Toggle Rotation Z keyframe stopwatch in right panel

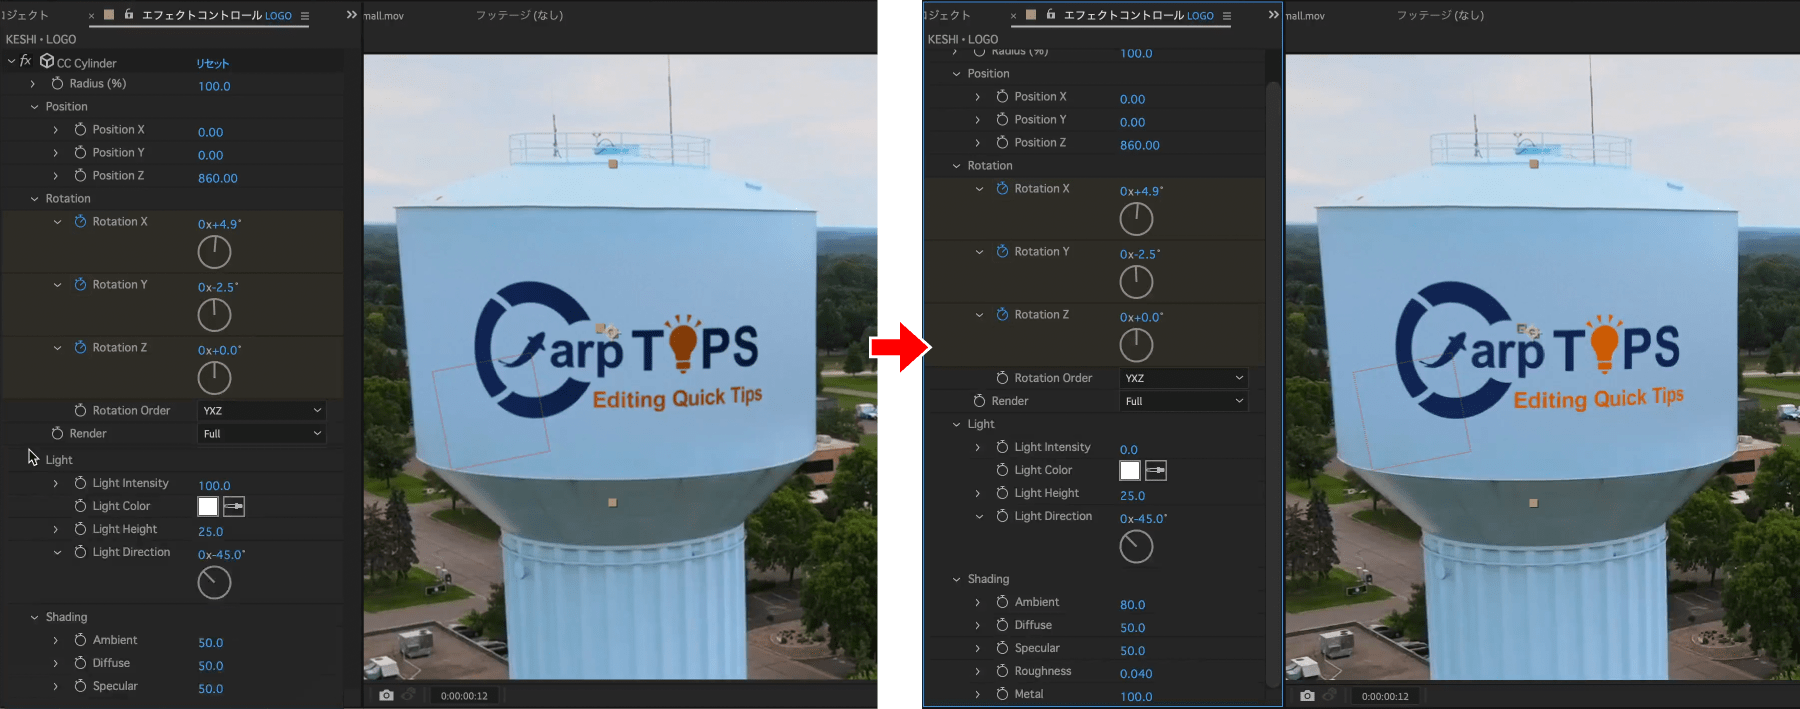pyautogui.click(x=1002, y=315)
